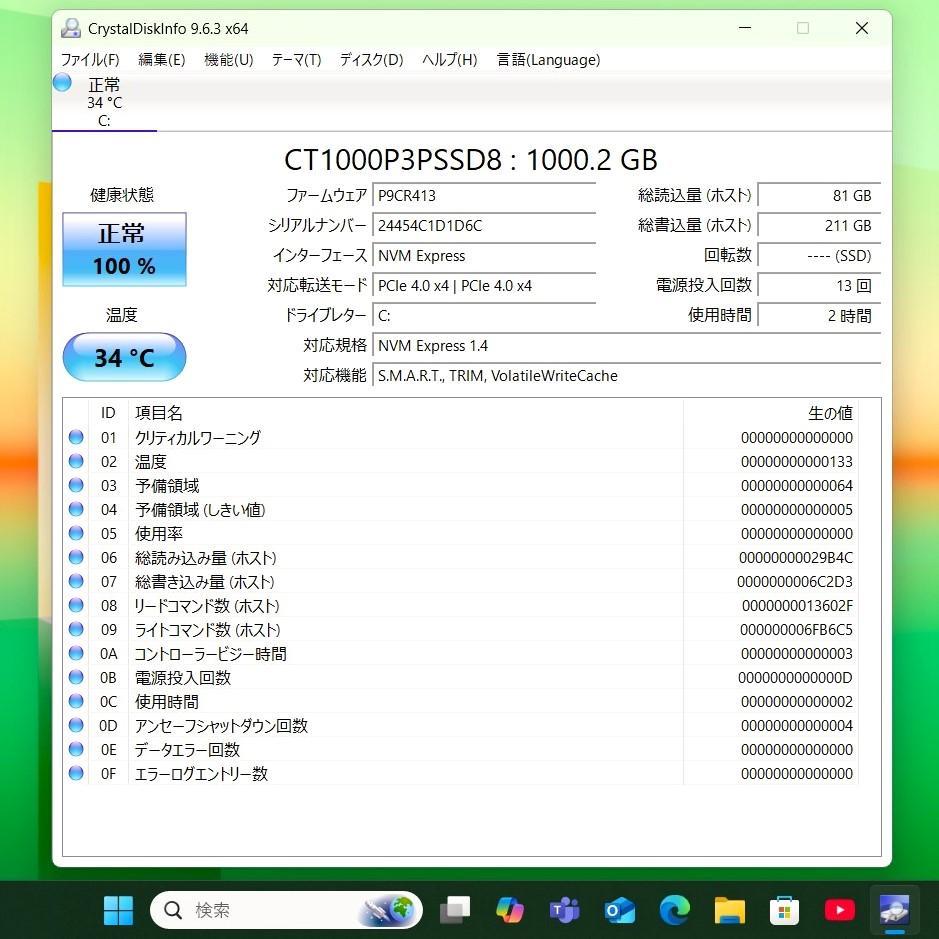Screen dimensions: 939x939
Task: Click status orb for 03 予備領域 row
Action: point(76,485)
